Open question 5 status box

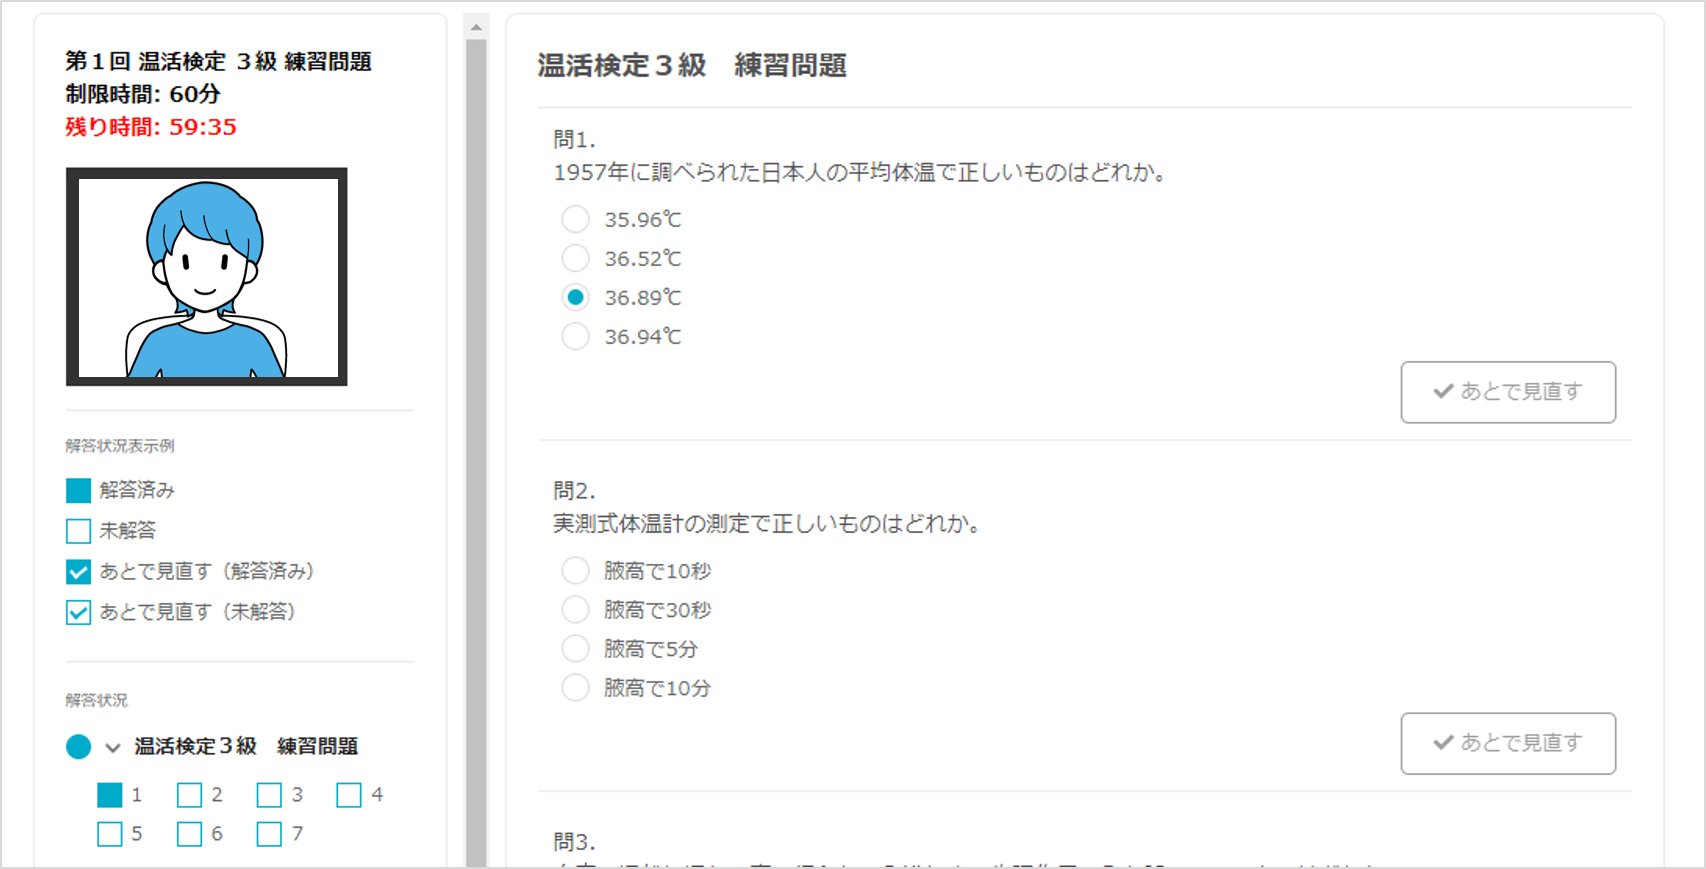[110, 834]
